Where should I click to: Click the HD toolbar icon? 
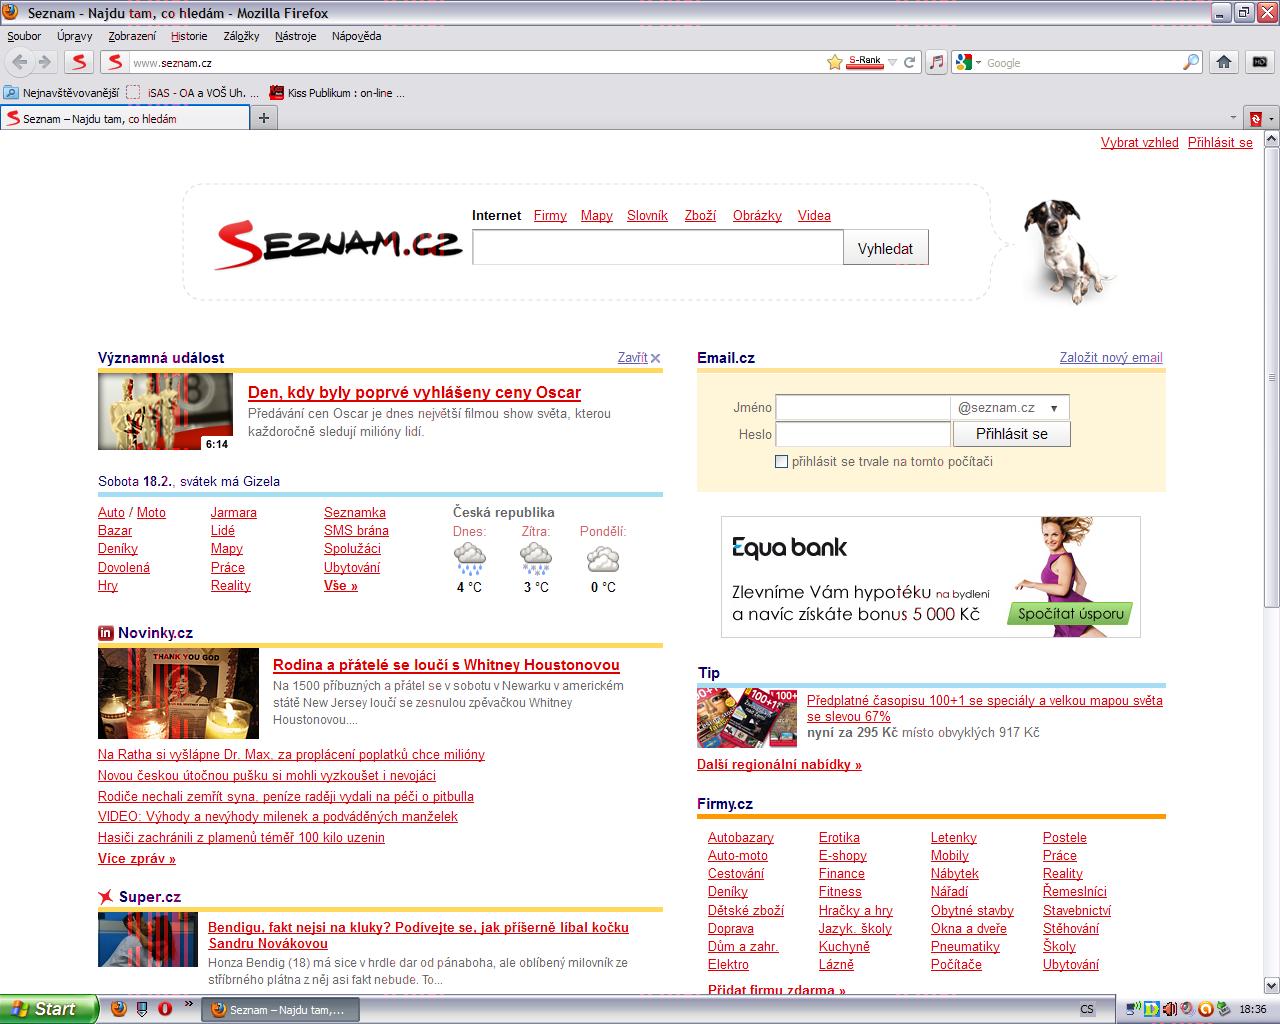[x=1259, y=62]
